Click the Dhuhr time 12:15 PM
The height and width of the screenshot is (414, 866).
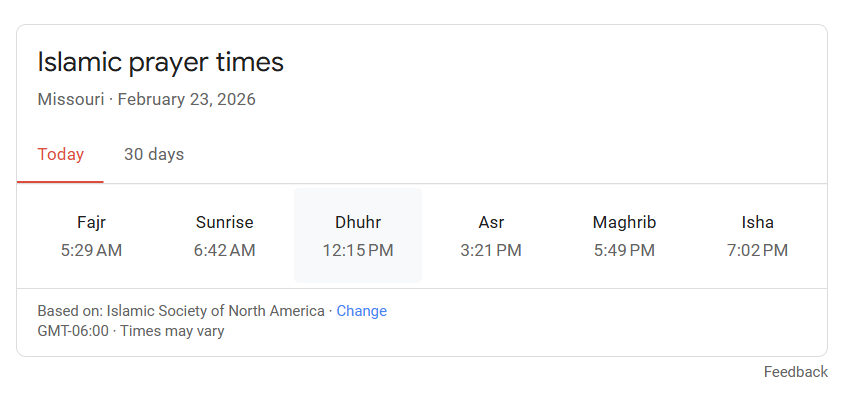tap(357, 250)
